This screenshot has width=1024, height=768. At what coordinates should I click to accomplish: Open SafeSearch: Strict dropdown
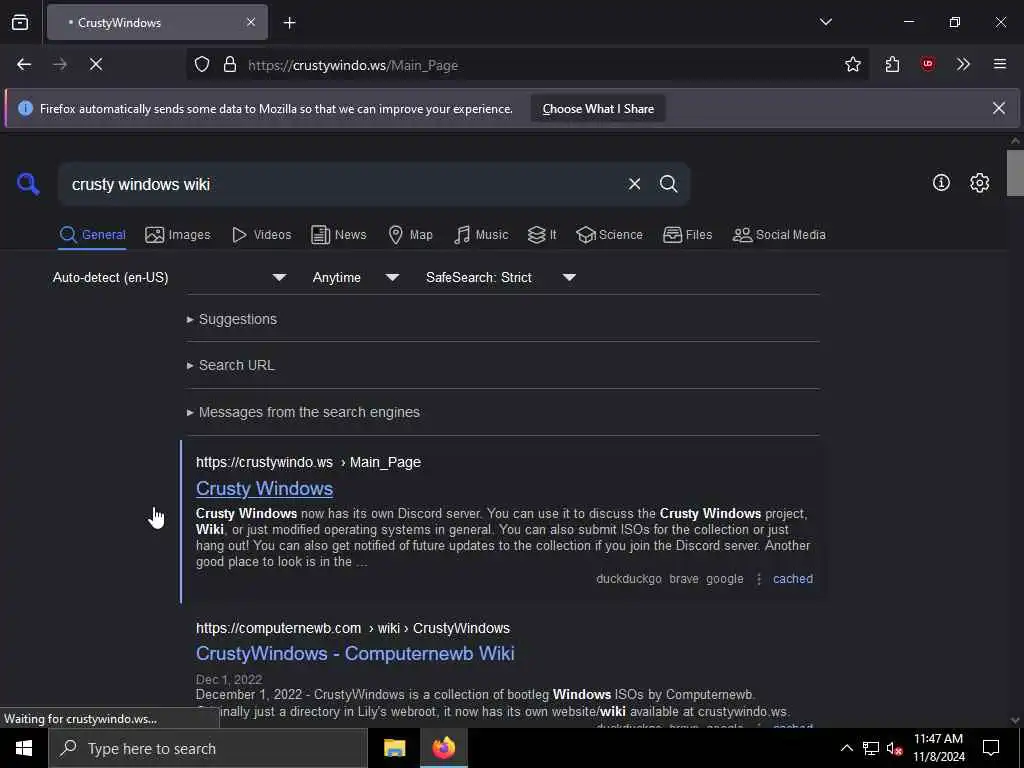pyautogui.click(x=501, y=278)
